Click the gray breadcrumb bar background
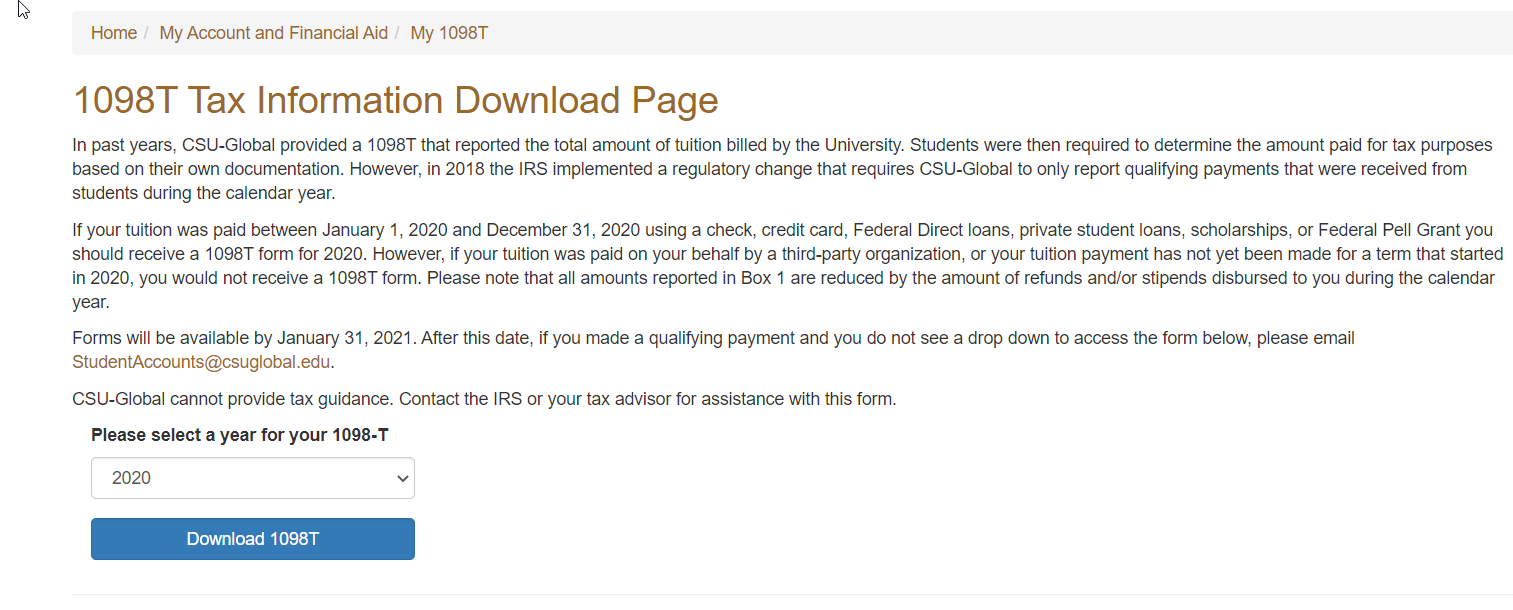The width and height of the screenshot is (1513, 610). pos(1000,33)
